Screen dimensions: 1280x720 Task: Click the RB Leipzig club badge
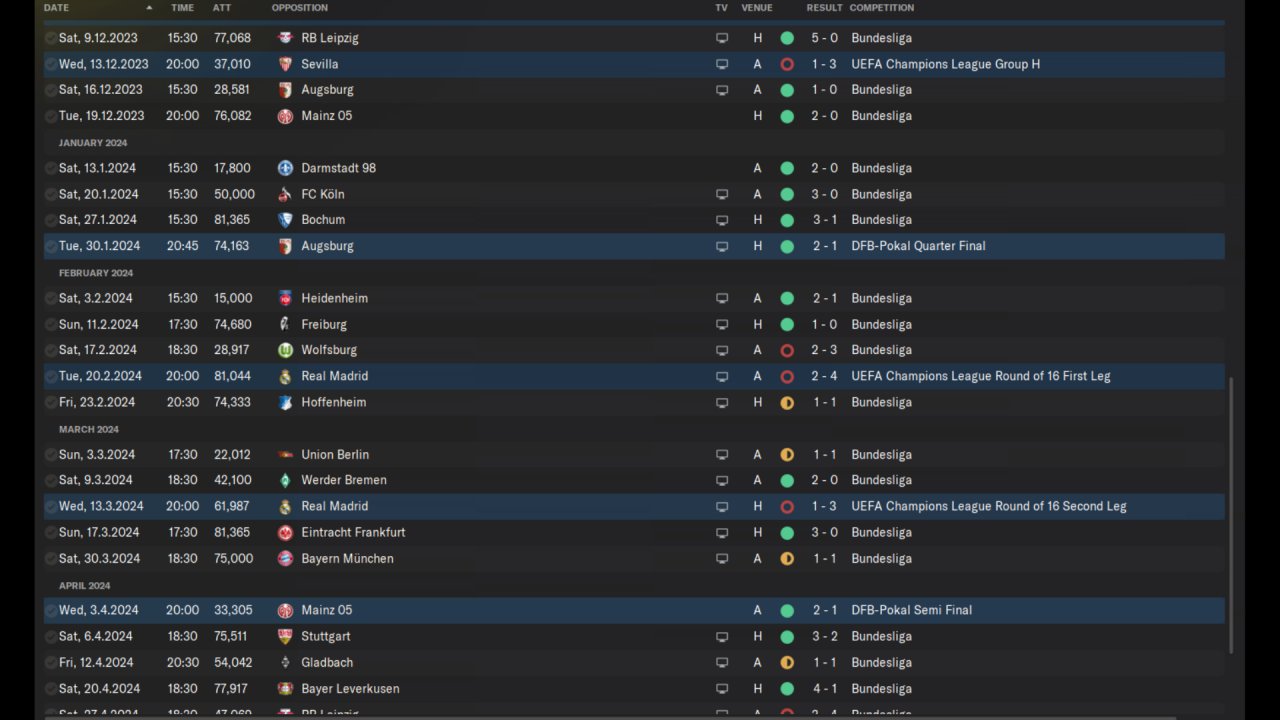tap(285, 38)
